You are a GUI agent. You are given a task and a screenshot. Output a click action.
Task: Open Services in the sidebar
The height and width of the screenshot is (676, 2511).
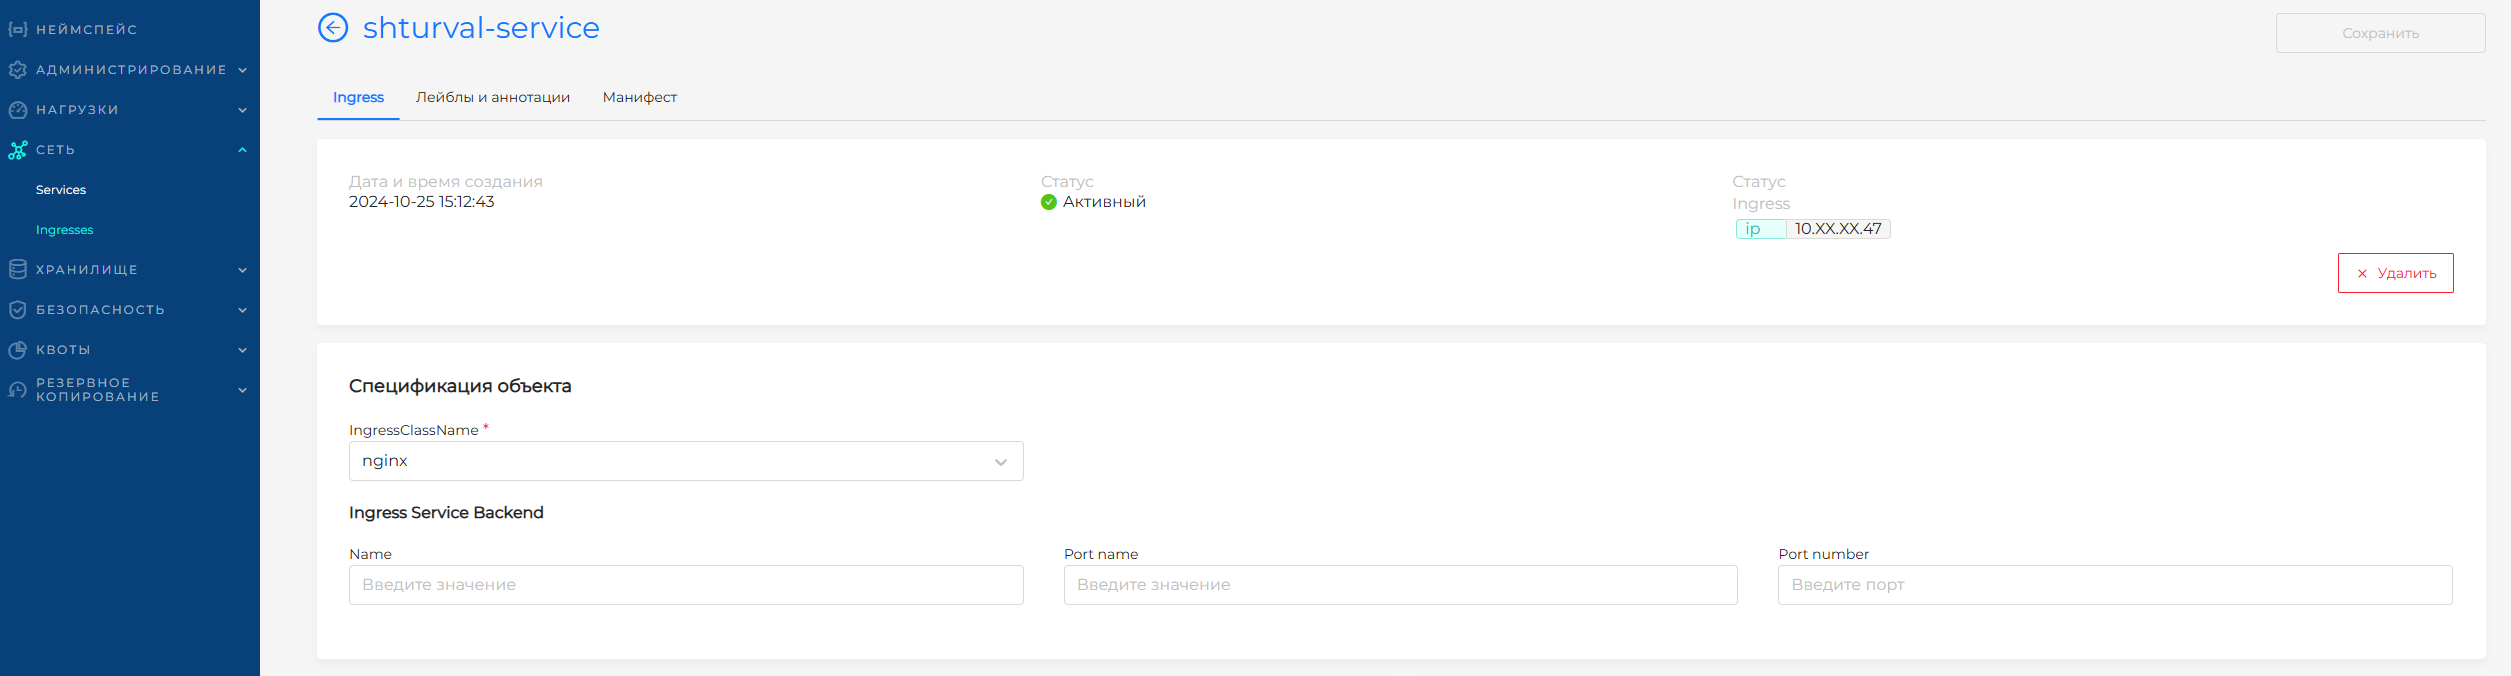pos(61,190)
